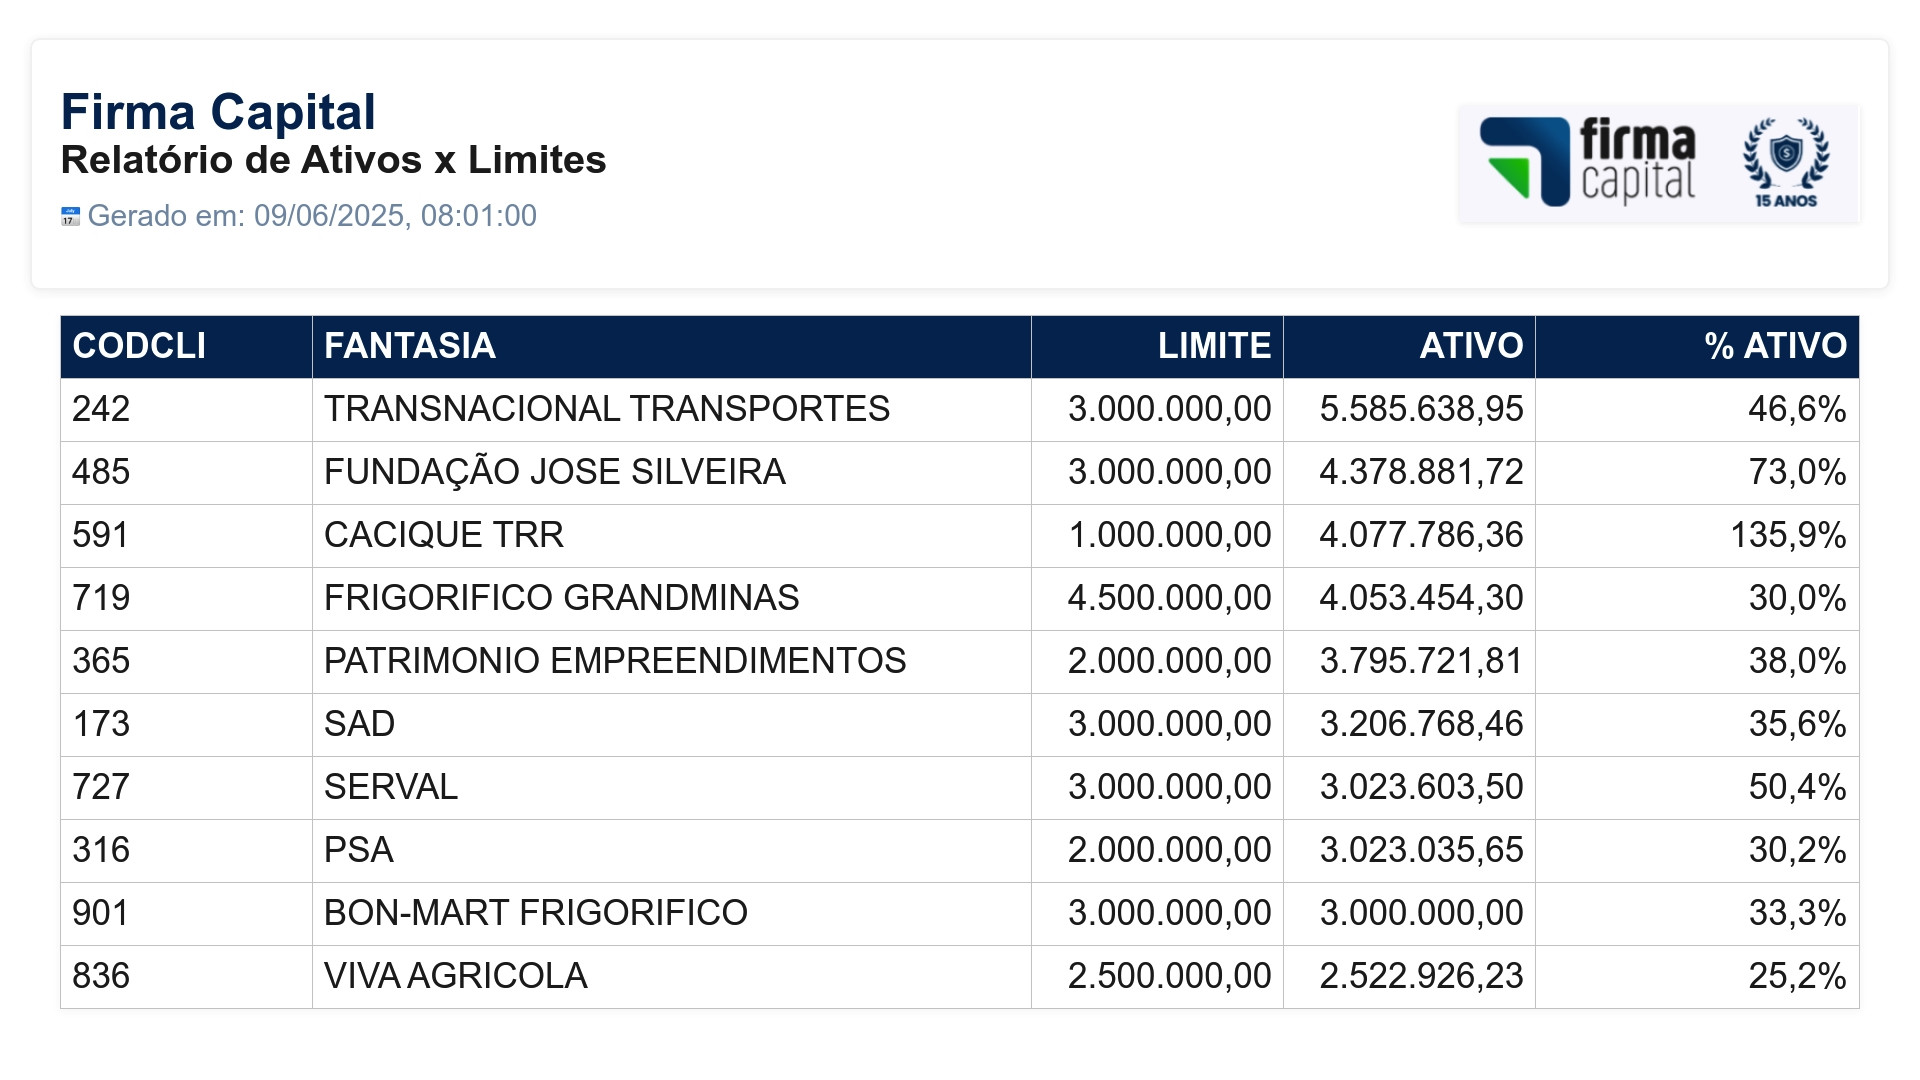This screenshot has height=1080, width=1920.
Task: Click VIVA AGRICOLA percentage 25,2%
Action: point(1797,976)
